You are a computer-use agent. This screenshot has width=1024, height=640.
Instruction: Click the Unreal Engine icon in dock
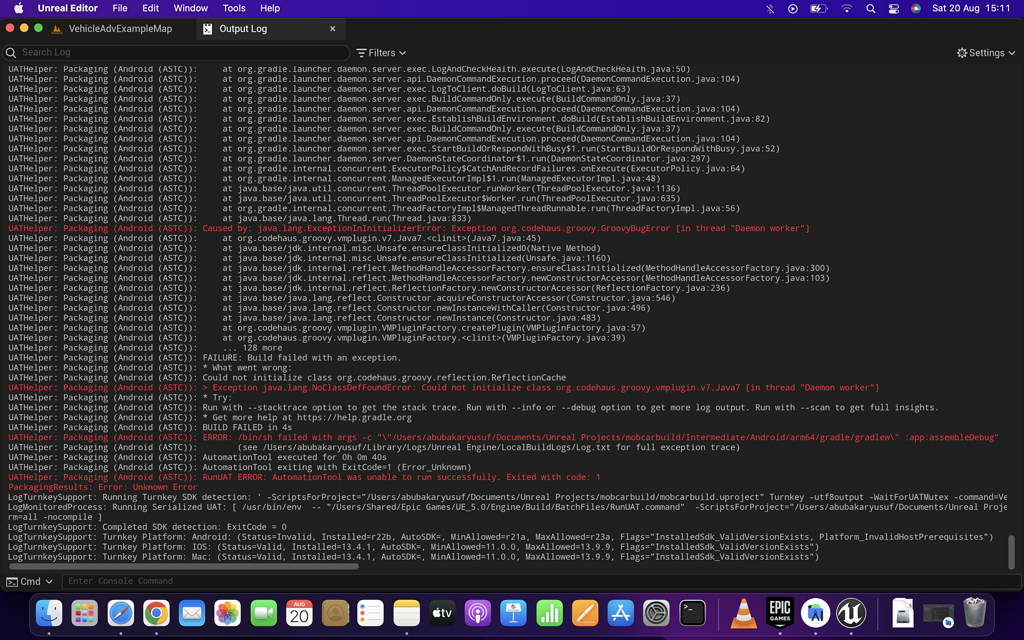coord(851,612)
